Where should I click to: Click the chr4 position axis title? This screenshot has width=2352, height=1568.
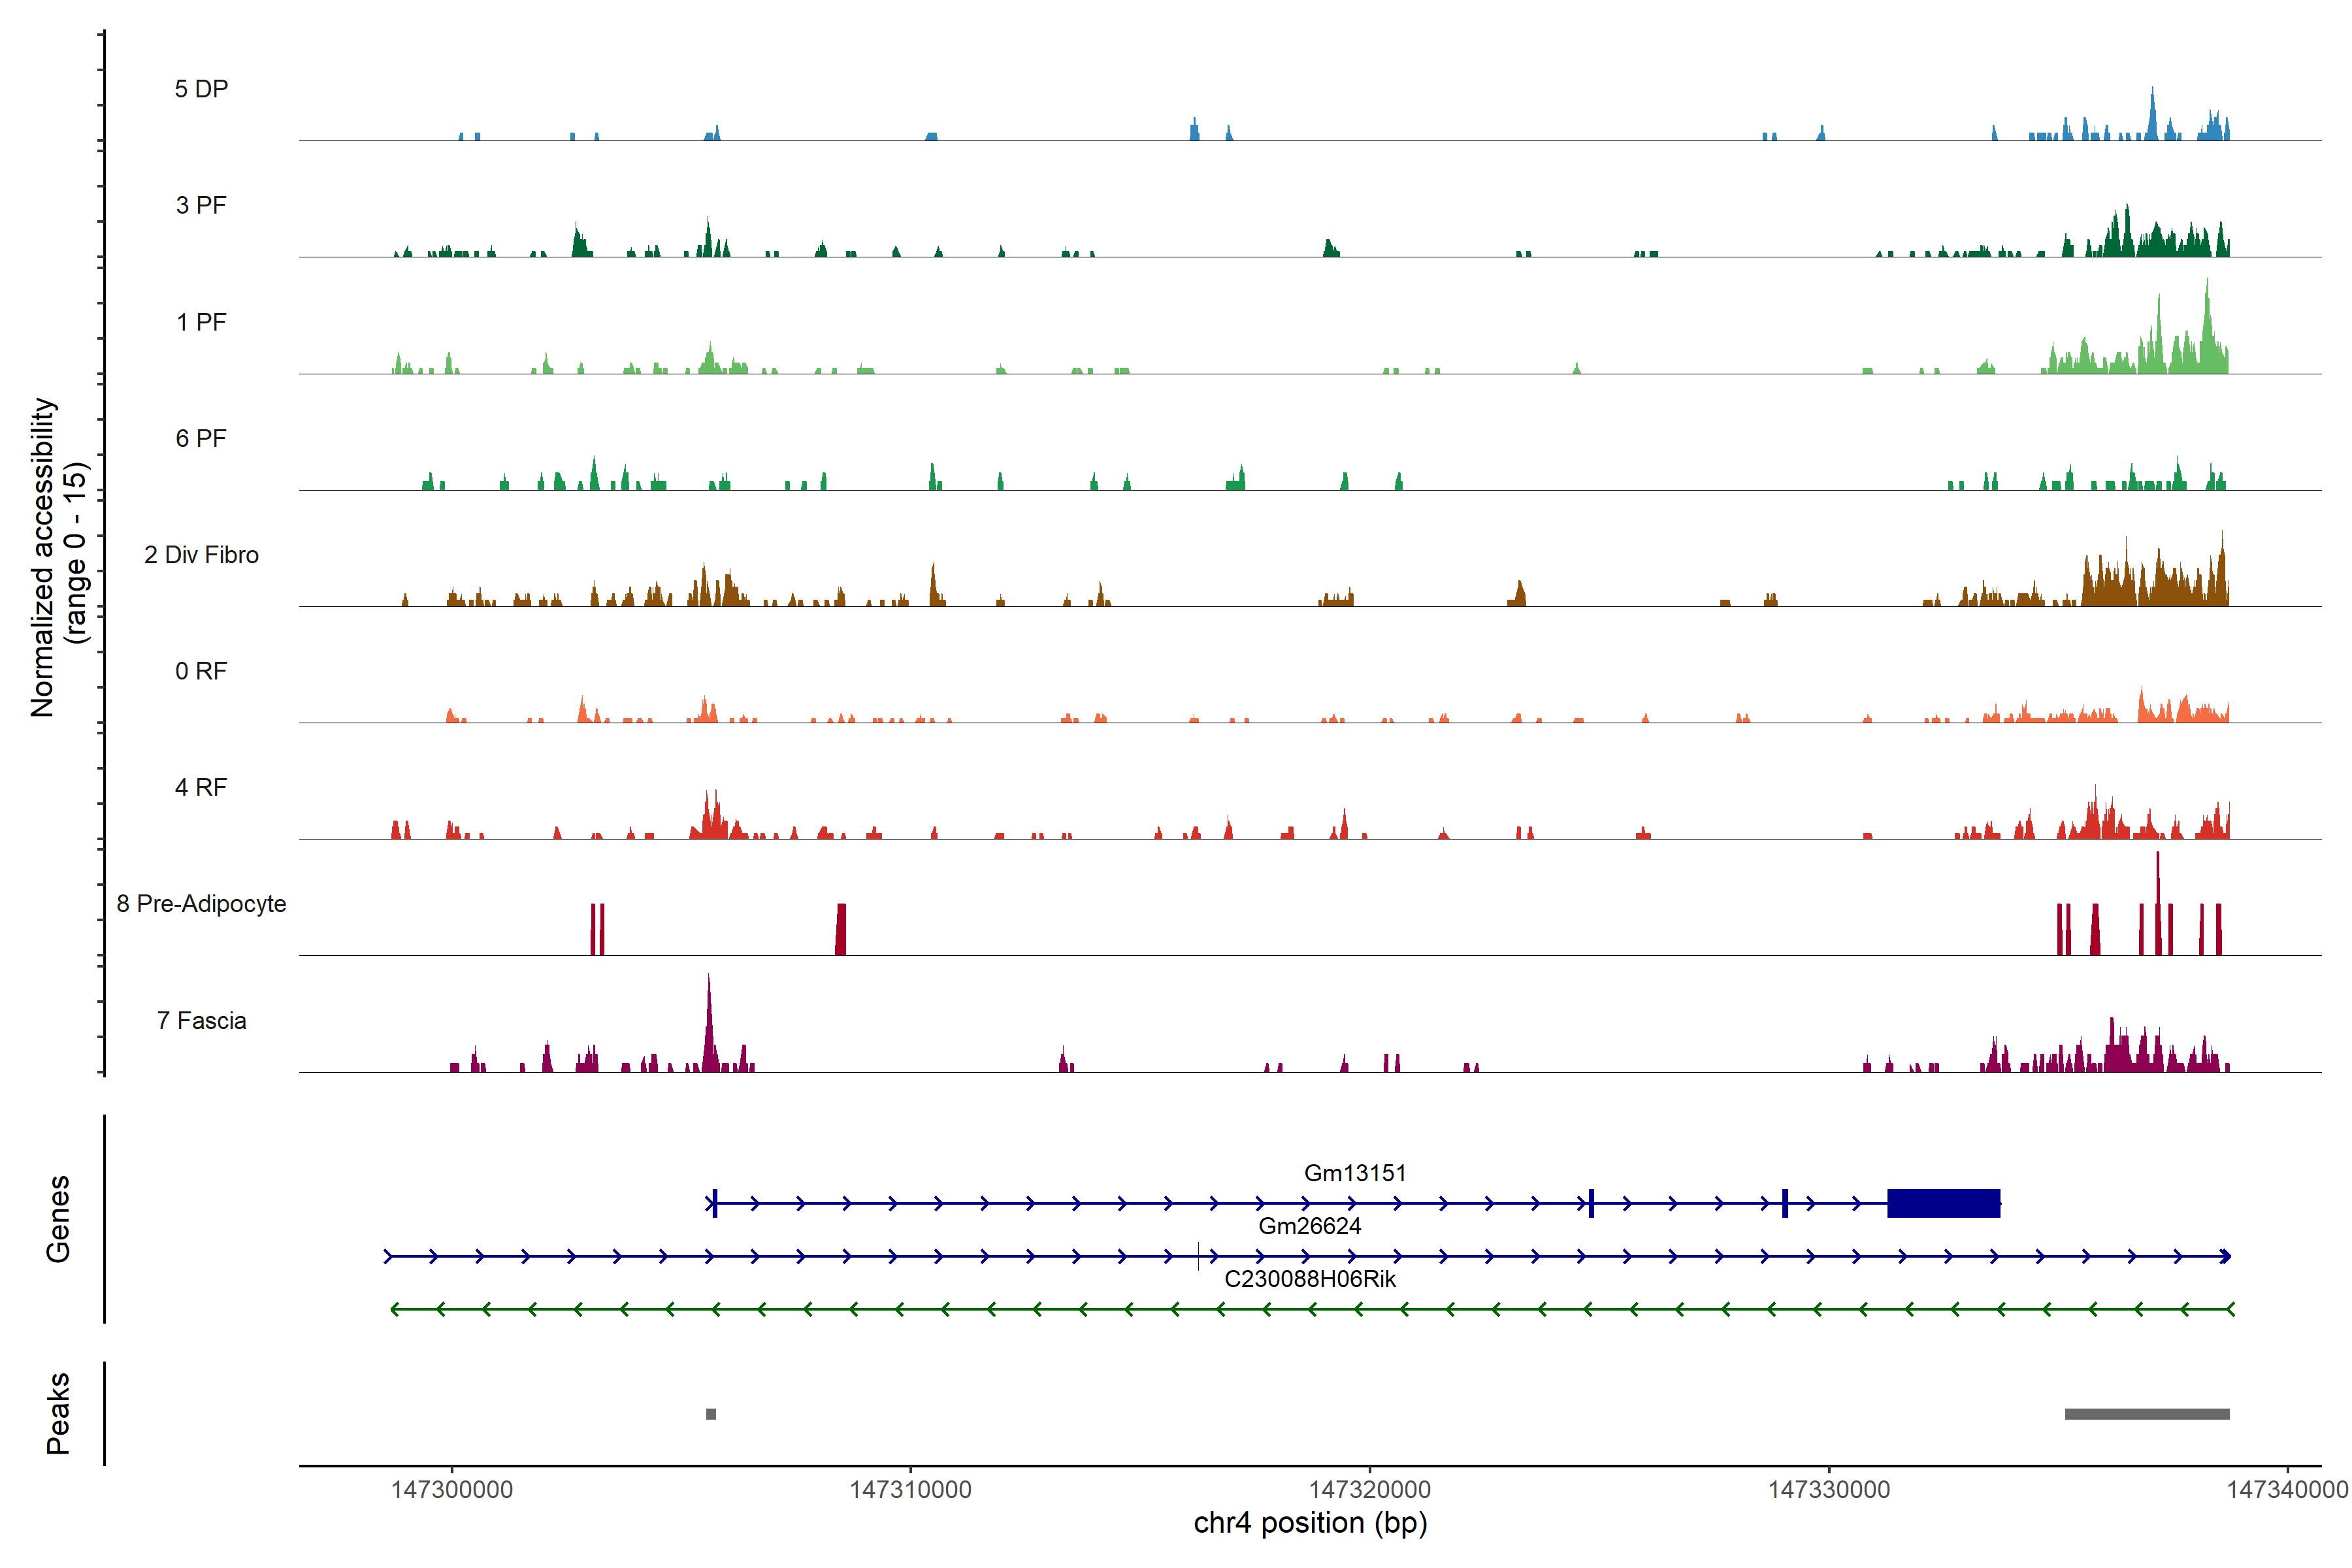click(1310, 1523)
